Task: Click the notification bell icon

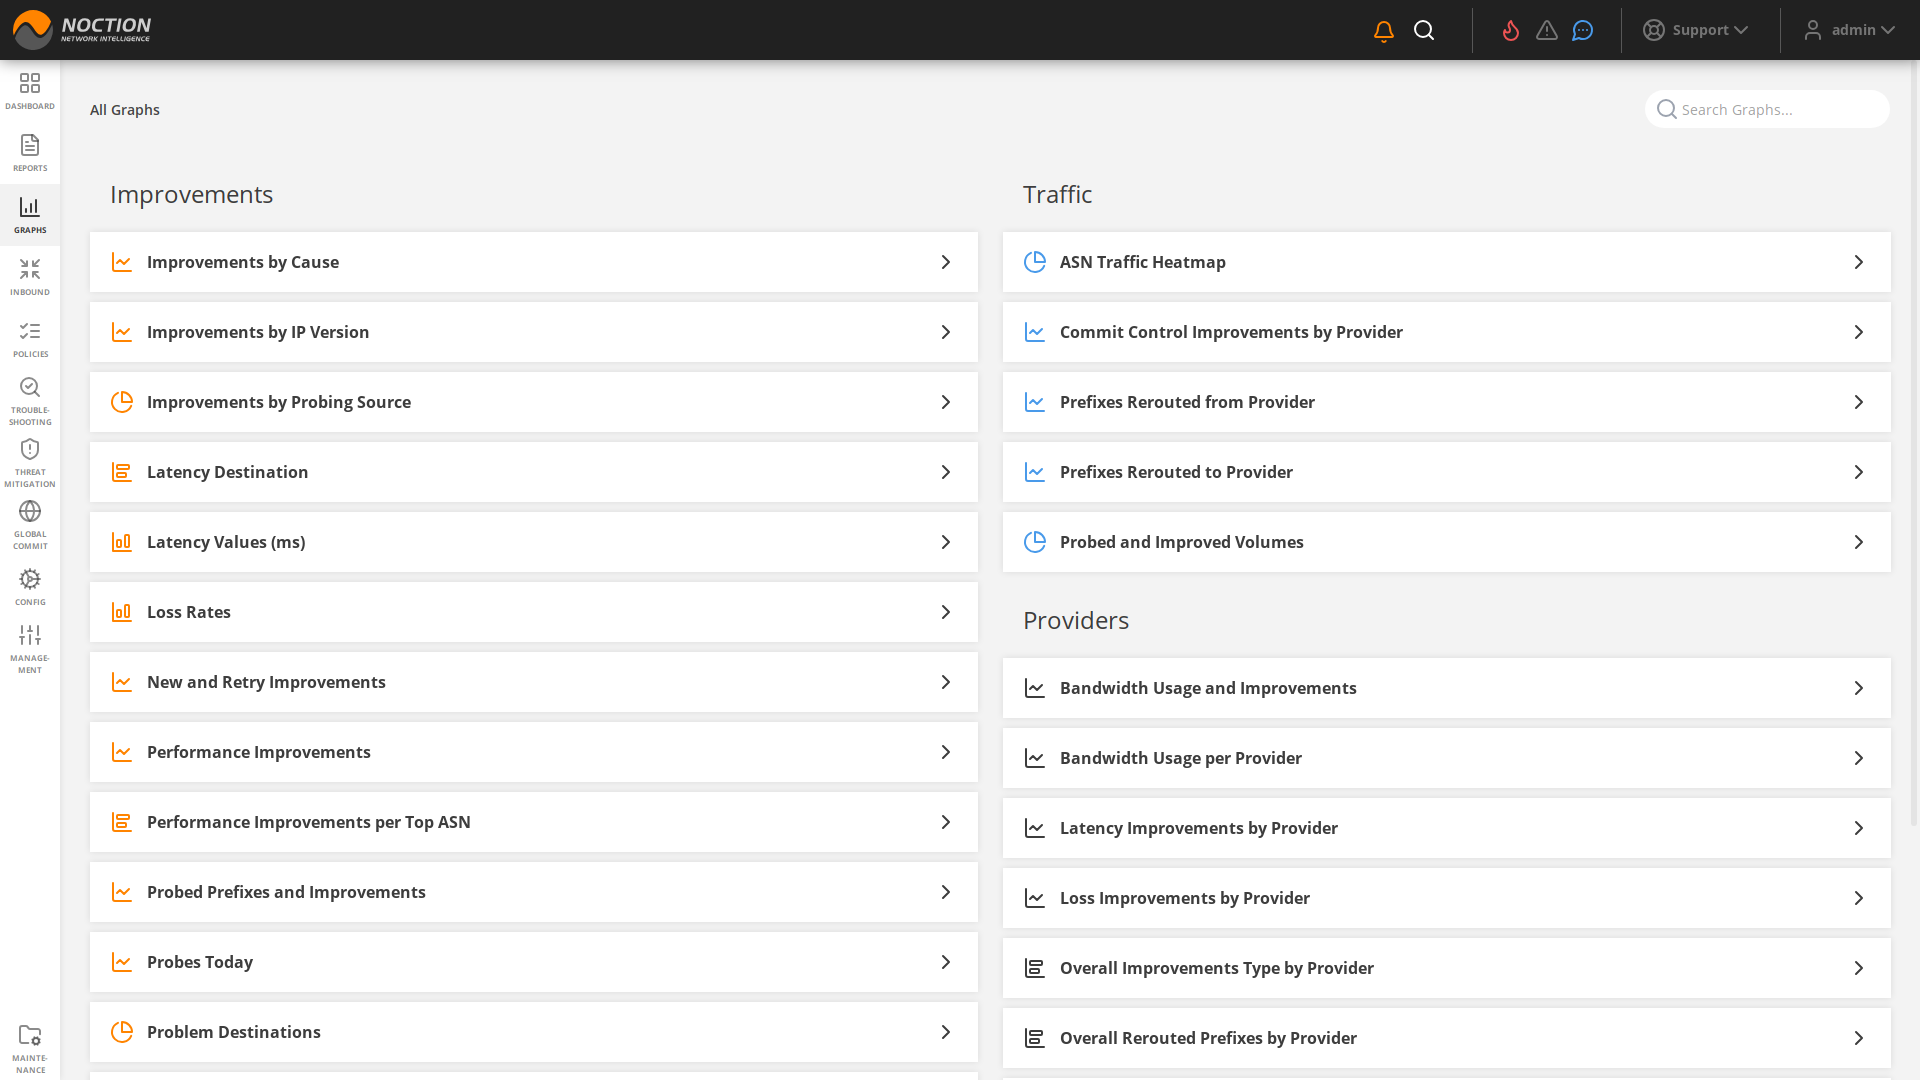Action: tap(1383, 30)
